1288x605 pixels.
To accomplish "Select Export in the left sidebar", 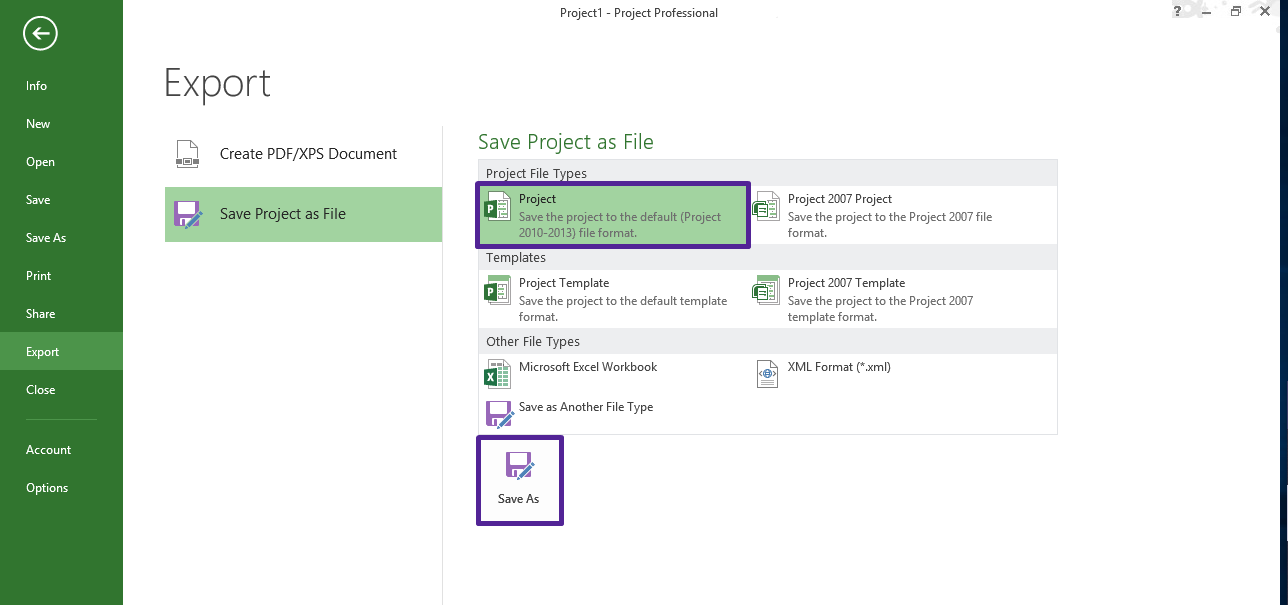I will [61, 352].
